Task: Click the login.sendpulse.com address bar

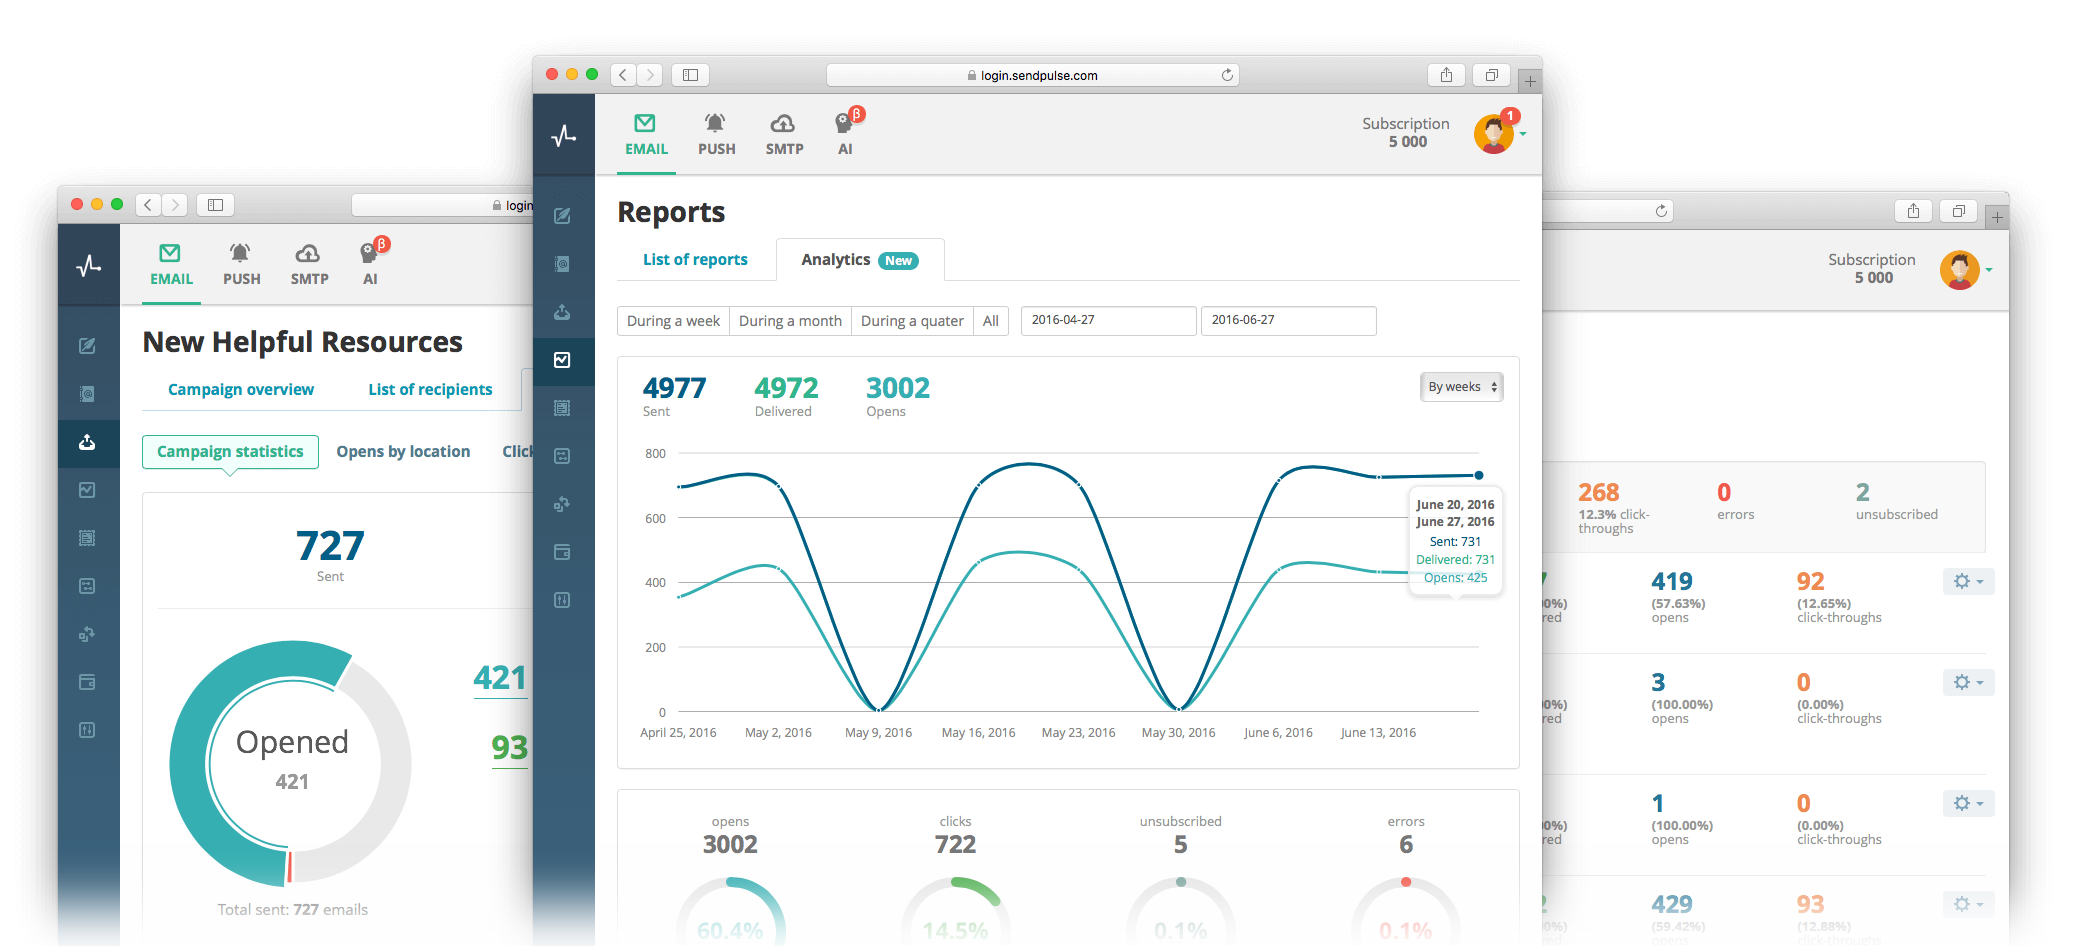Action: [x=1033, y=75]
